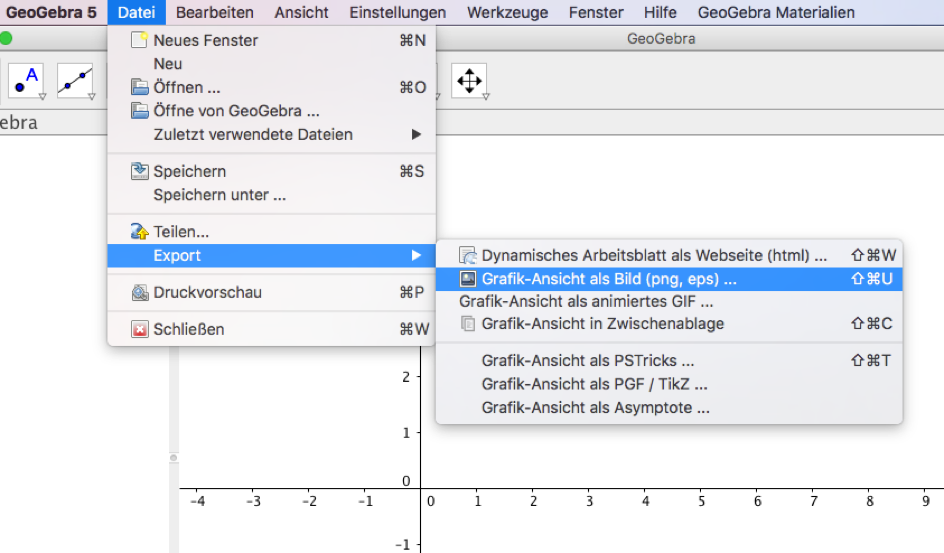Select the Move Graphics View tool
Screen dimensions: 944x553
[x=468, y=80]
